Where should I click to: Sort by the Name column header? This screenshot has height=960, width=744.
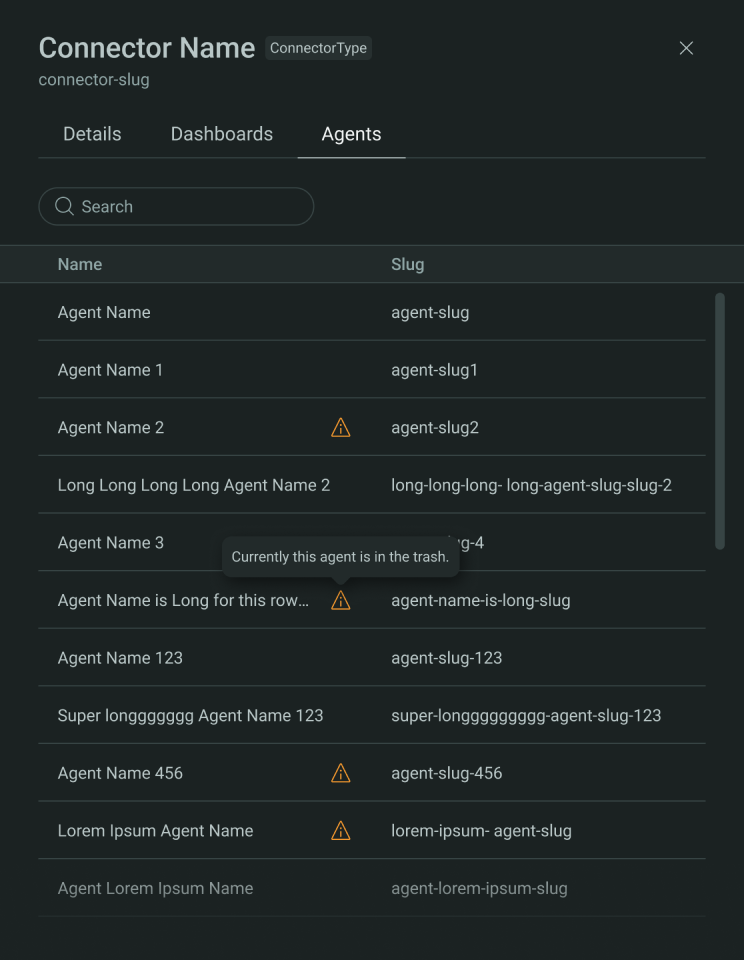pyautogui.click(x=80, y=264)
